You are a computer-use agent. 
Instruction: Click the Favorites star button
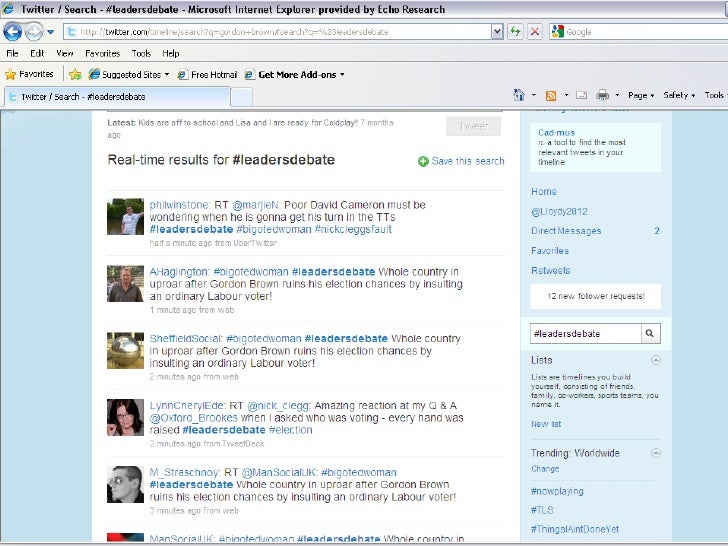[29, 74]
